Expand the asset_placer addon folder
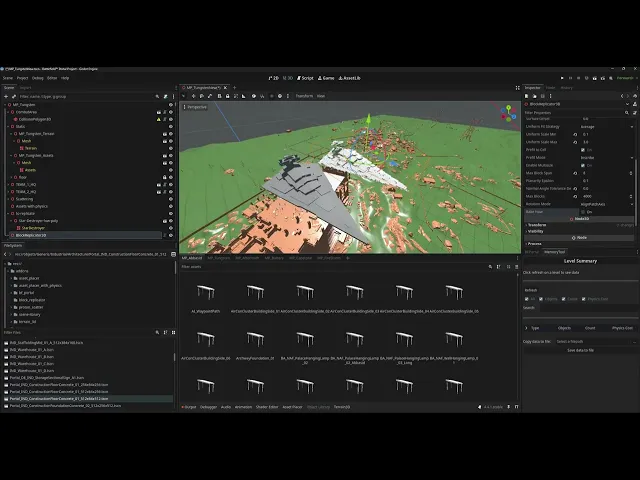The image size is (640, 480). tap(11, 278)
